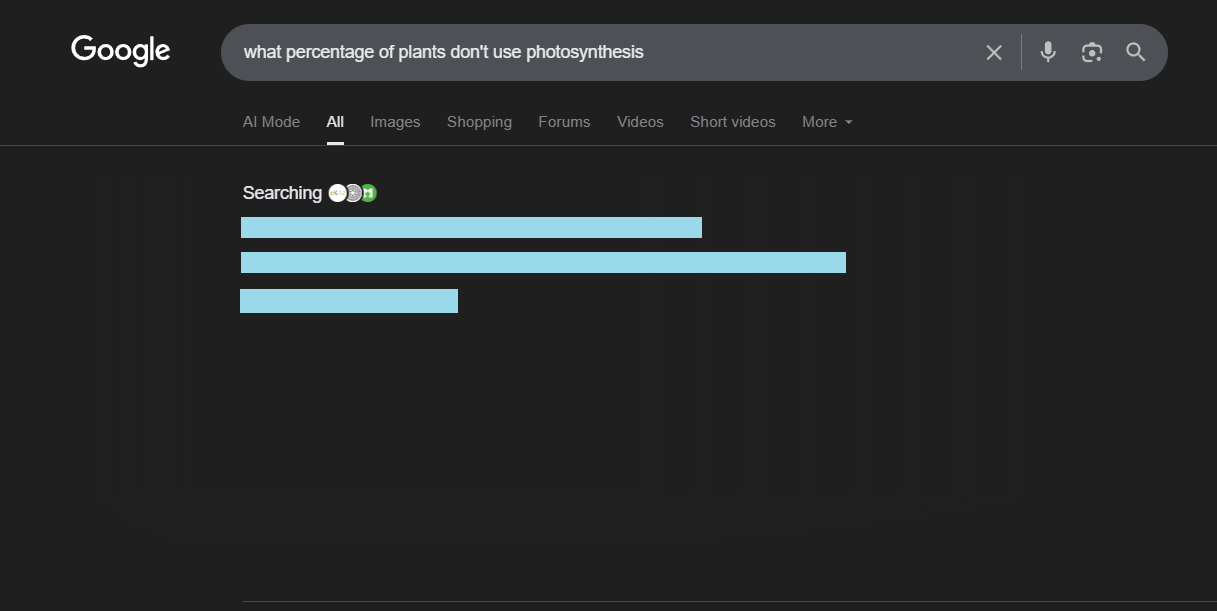Click the green source icon beside Searching

pos(369,193)
